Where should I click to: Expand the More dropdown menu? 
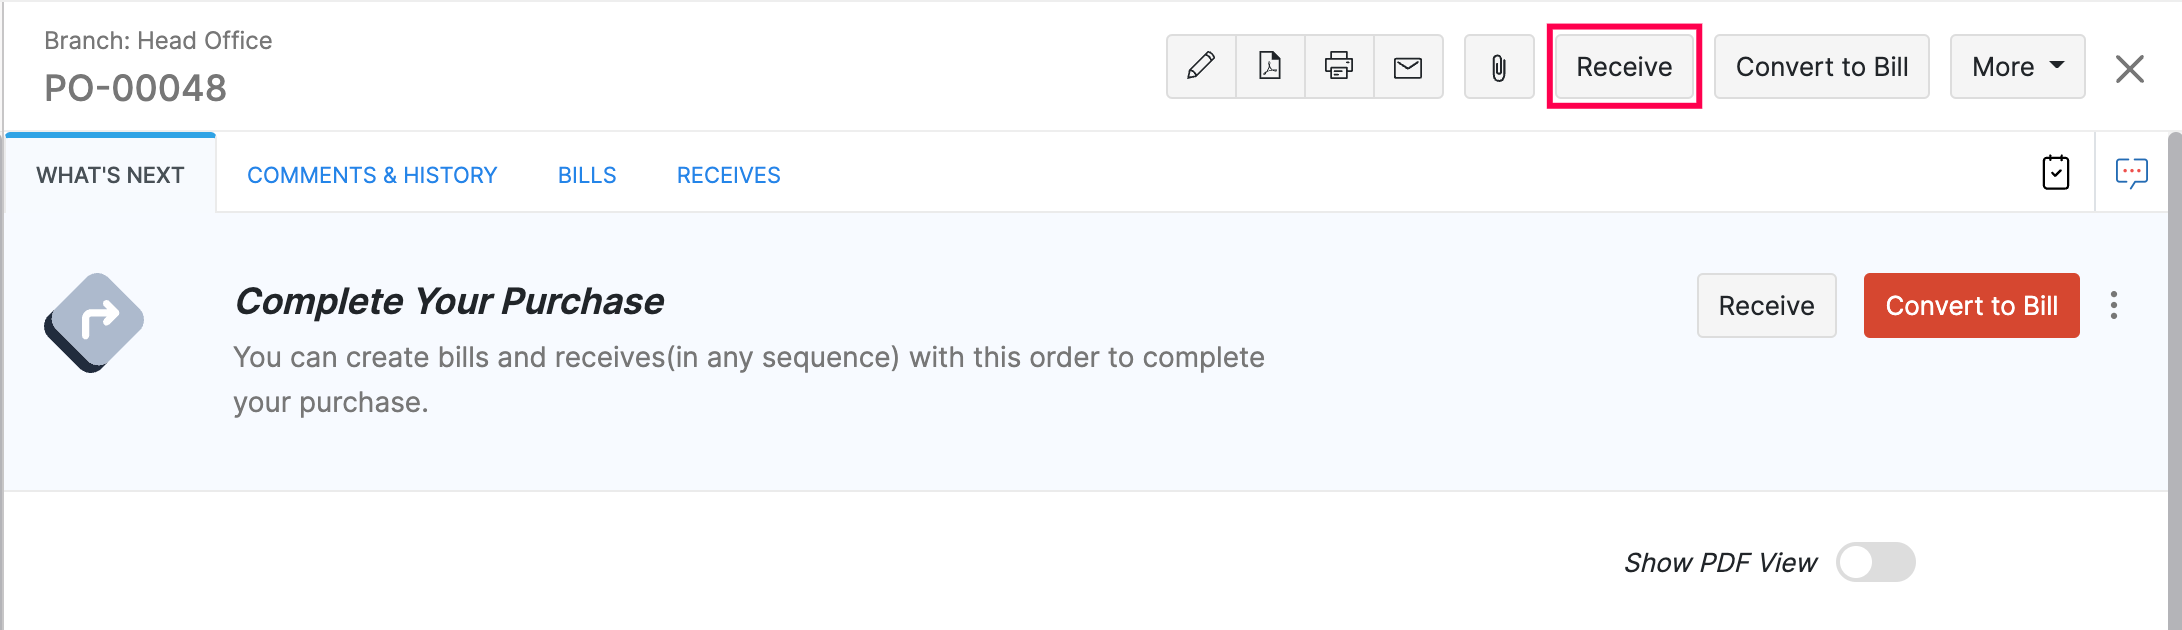click(x=2016, y=67)
